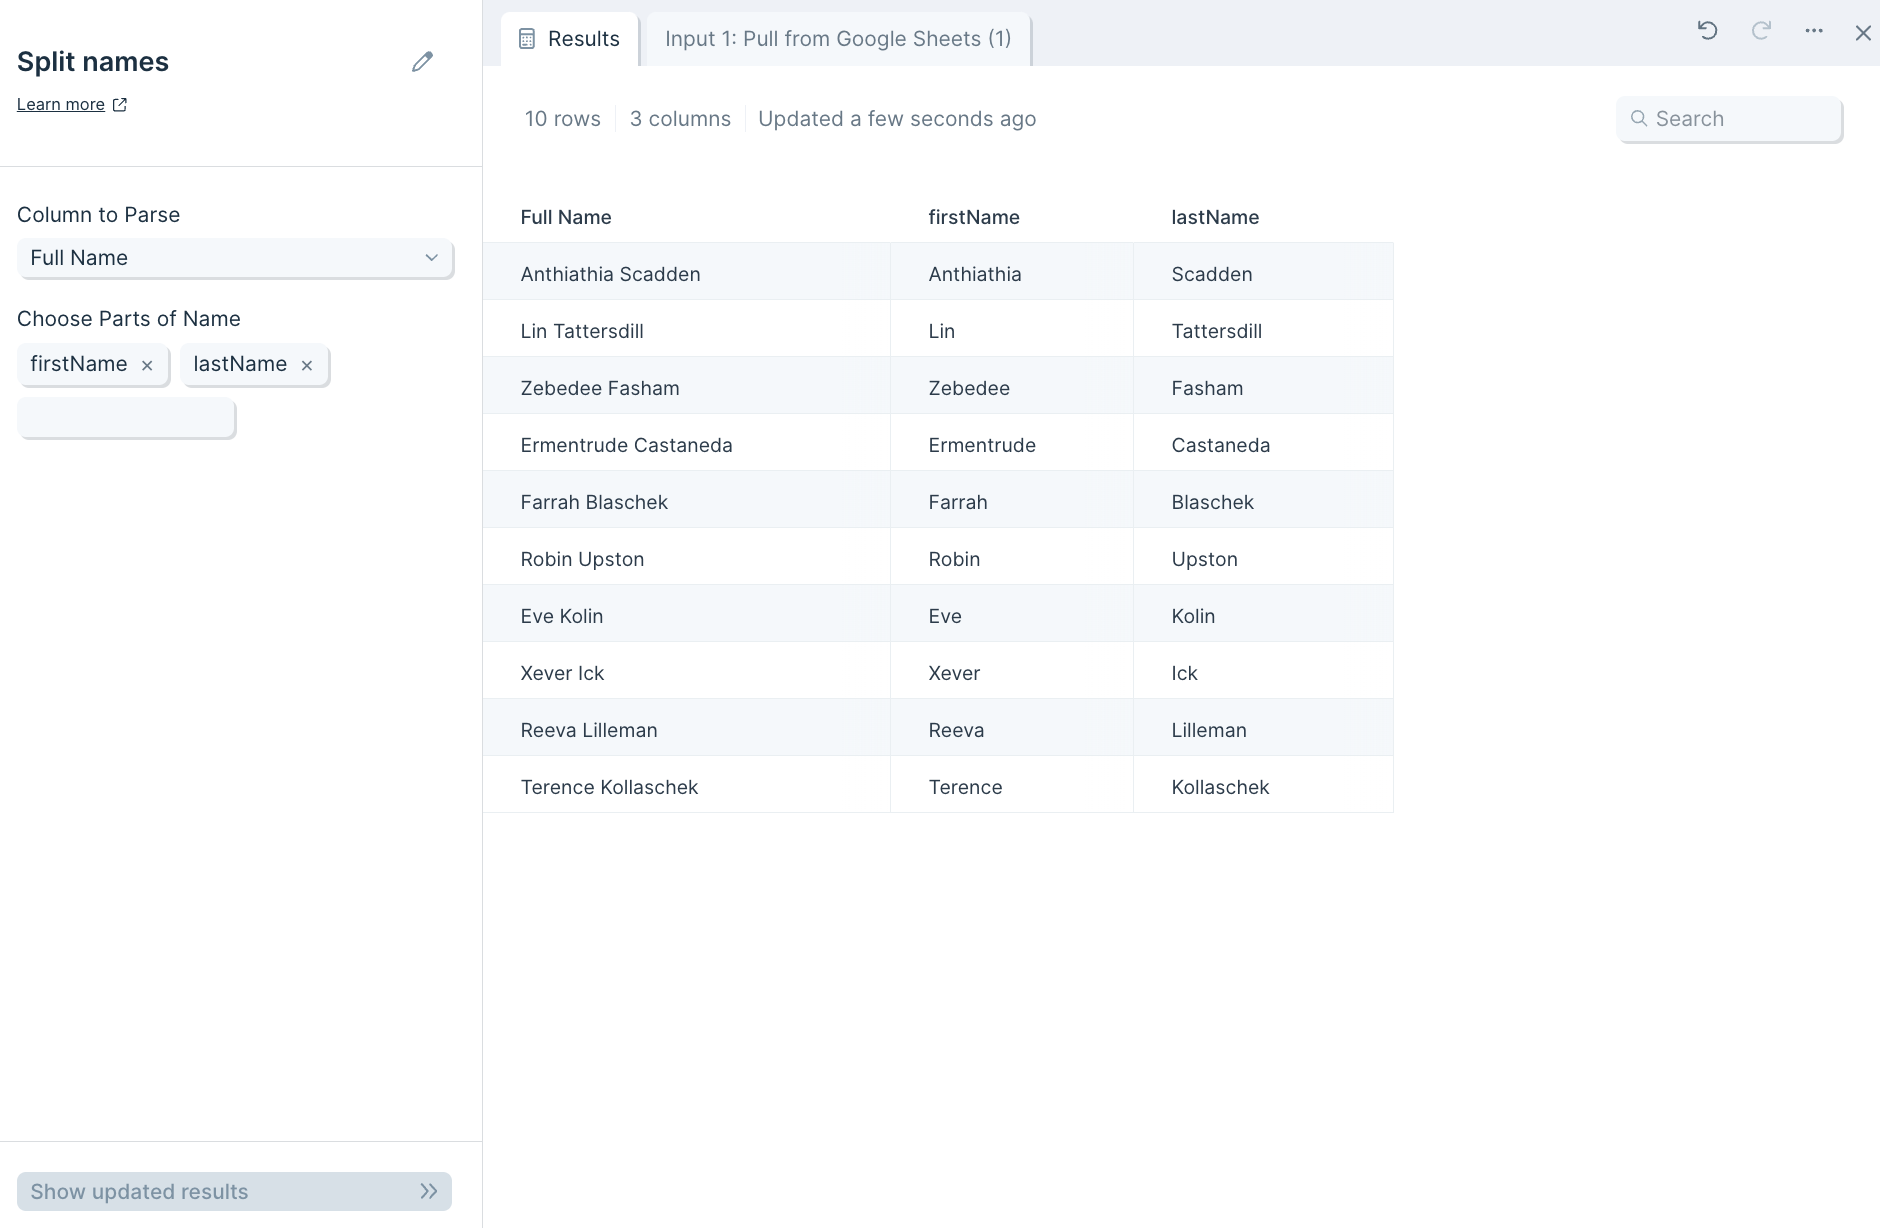Close the panel with the X icon
Image resolution: width=1880 pixels, height=1228 pixels.
click(x=1863, y=33)
